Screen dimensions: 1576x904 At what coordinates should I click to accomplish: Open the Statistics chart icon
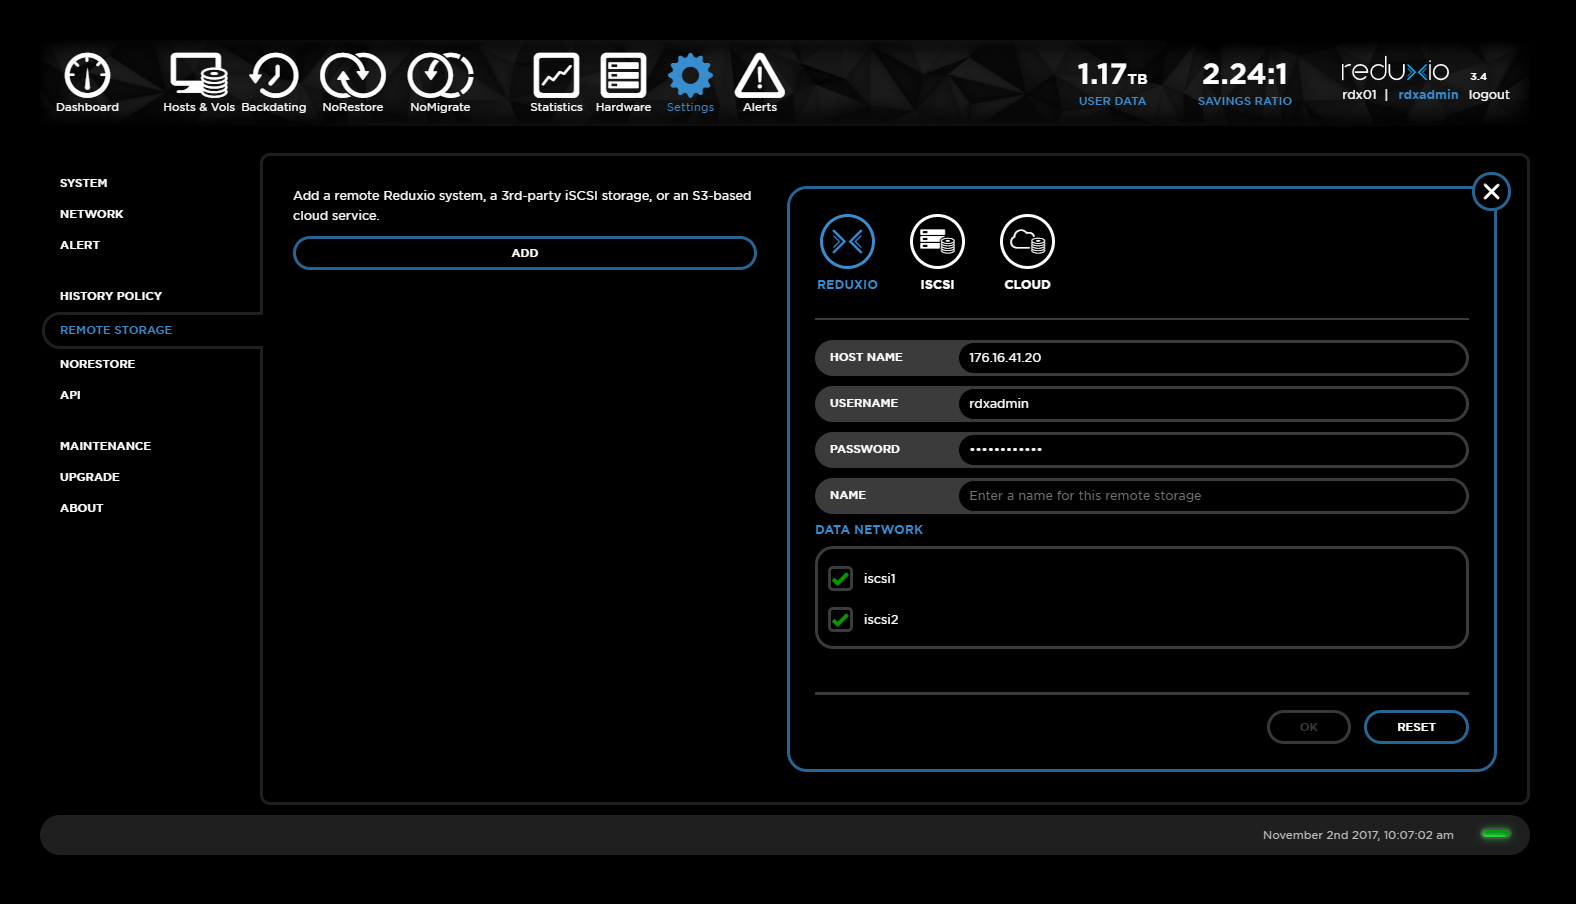(x=556, y=76)
